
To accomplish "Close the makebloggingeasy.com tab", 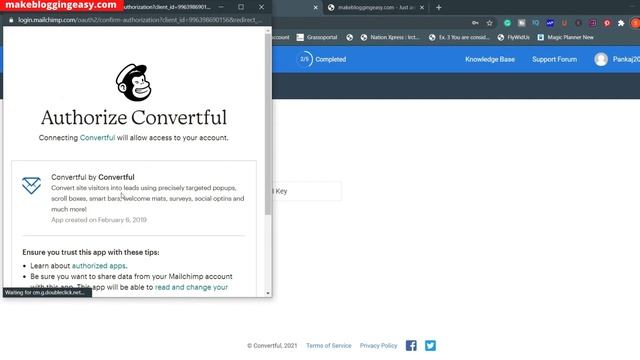I will click(422, 7).
